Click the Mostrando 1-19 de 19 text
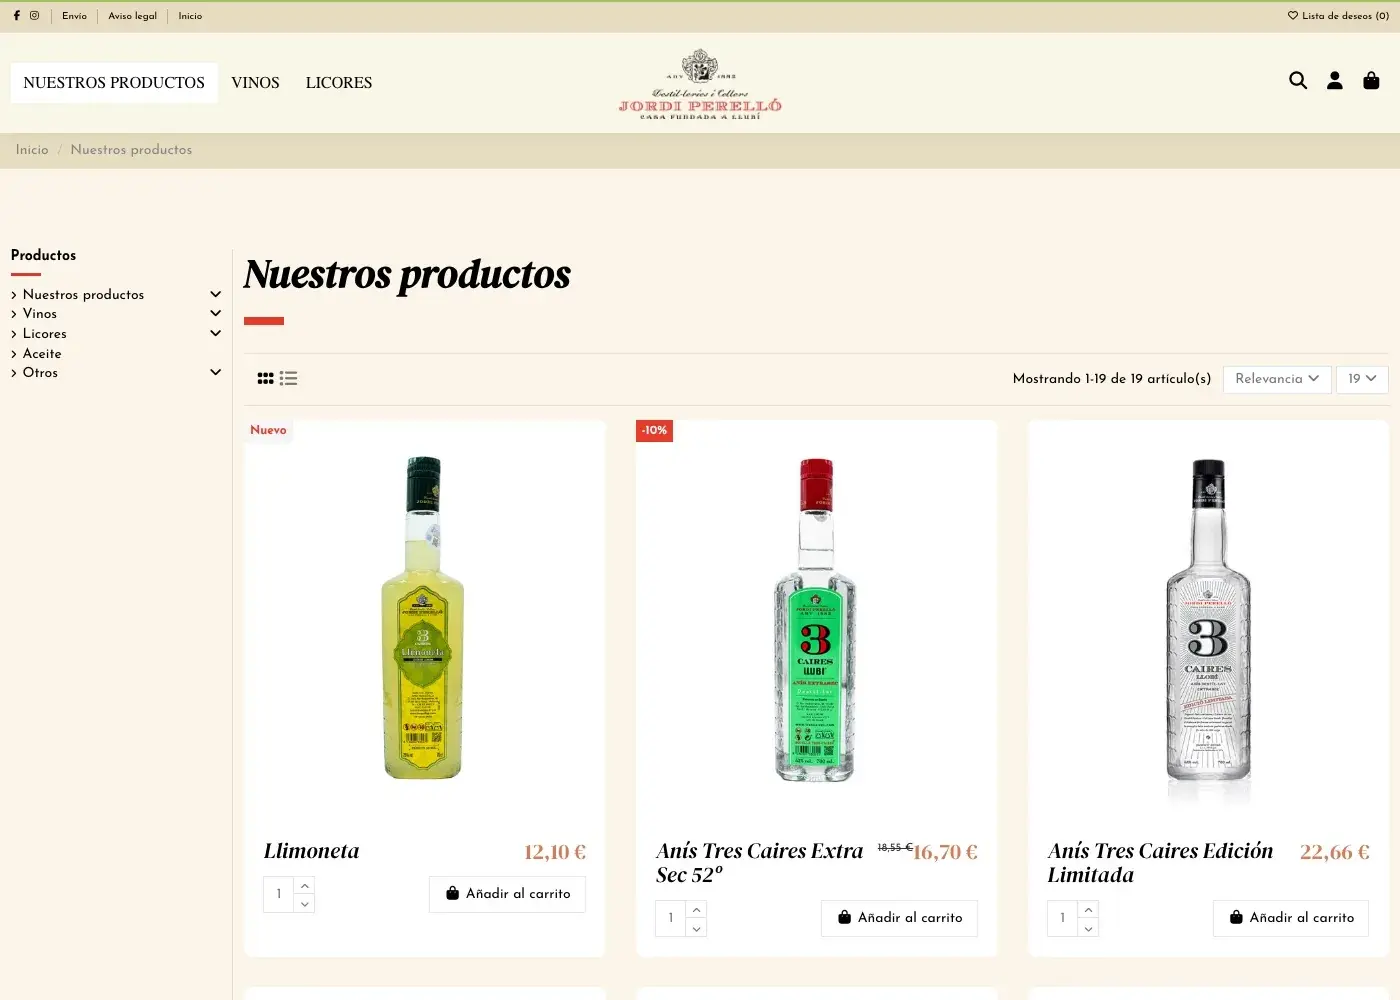 click(1111, 379)
